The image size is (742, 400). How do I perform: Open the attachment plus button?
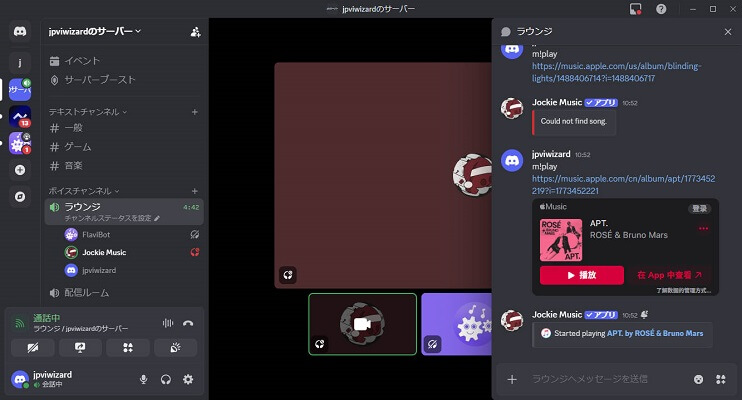point(512,379)
